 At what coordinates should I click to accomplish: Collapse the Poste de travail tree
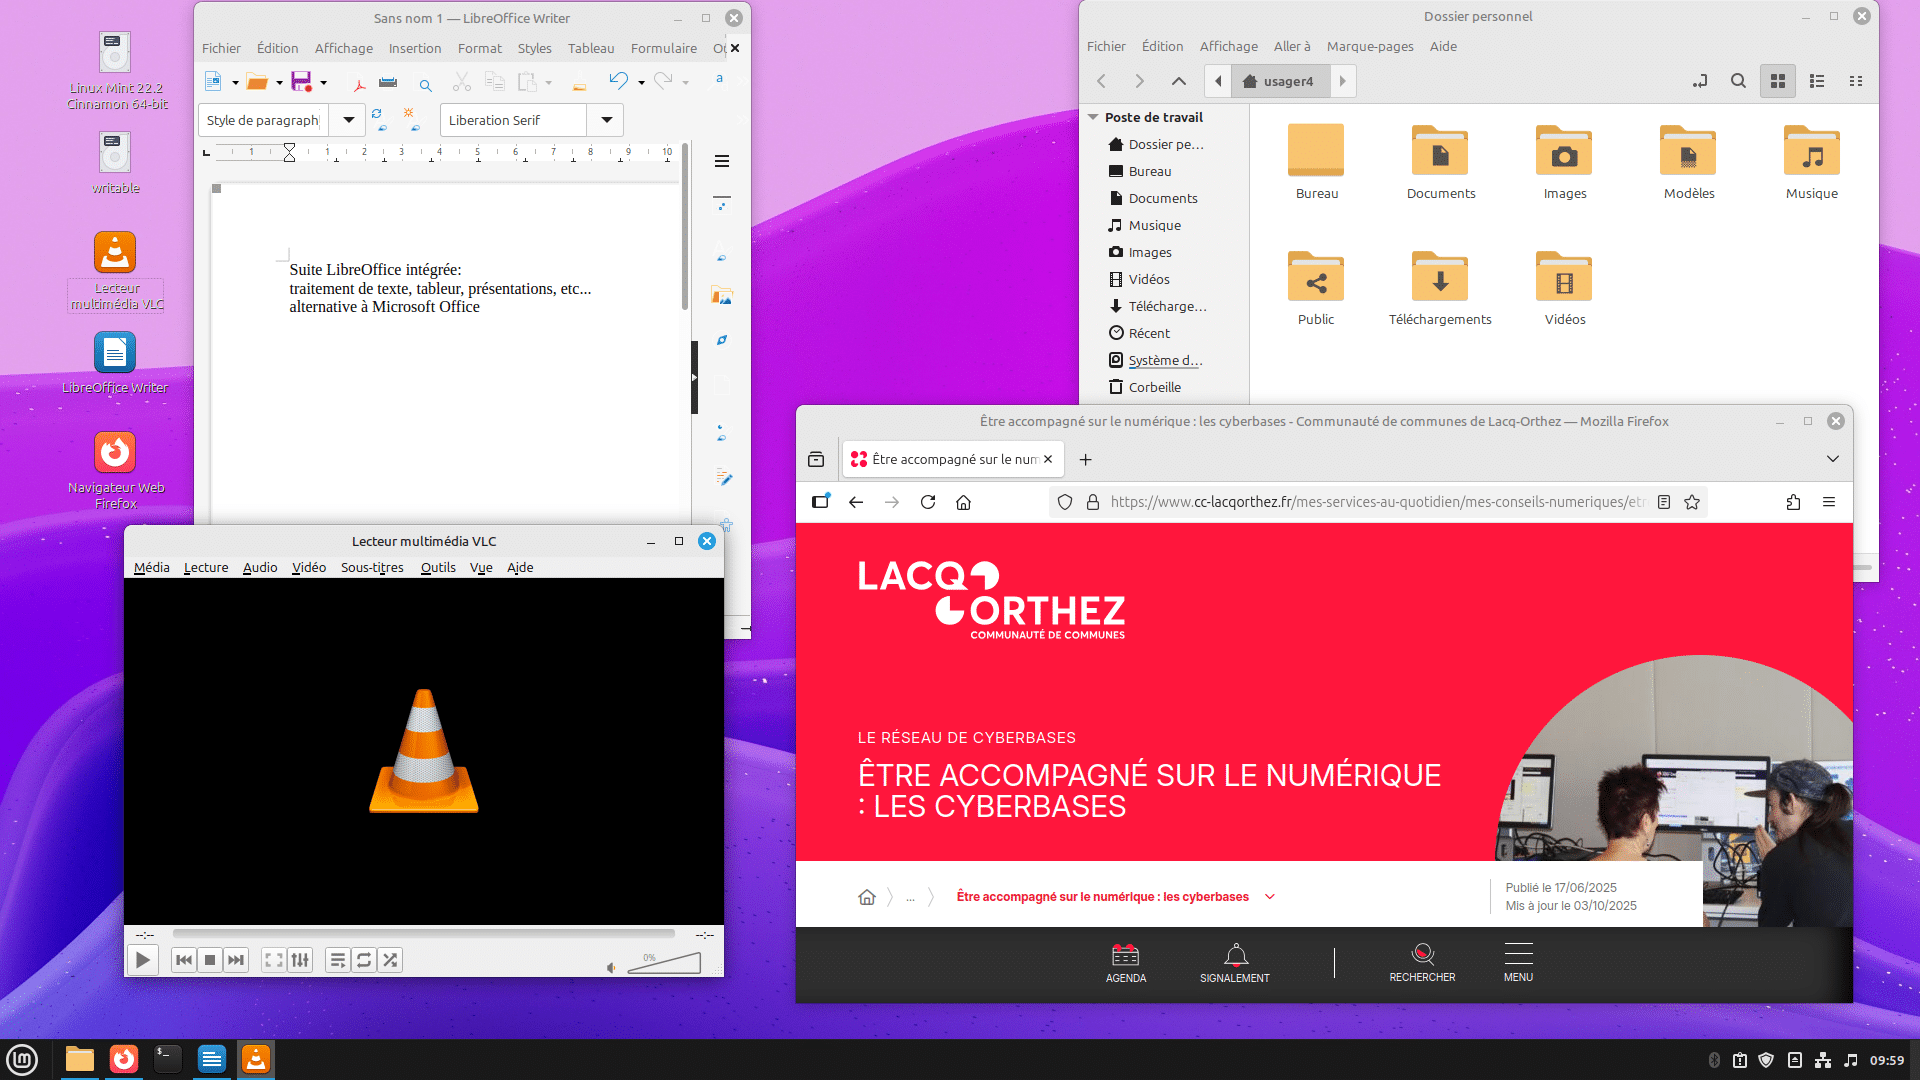click(x=1093, y=117)
